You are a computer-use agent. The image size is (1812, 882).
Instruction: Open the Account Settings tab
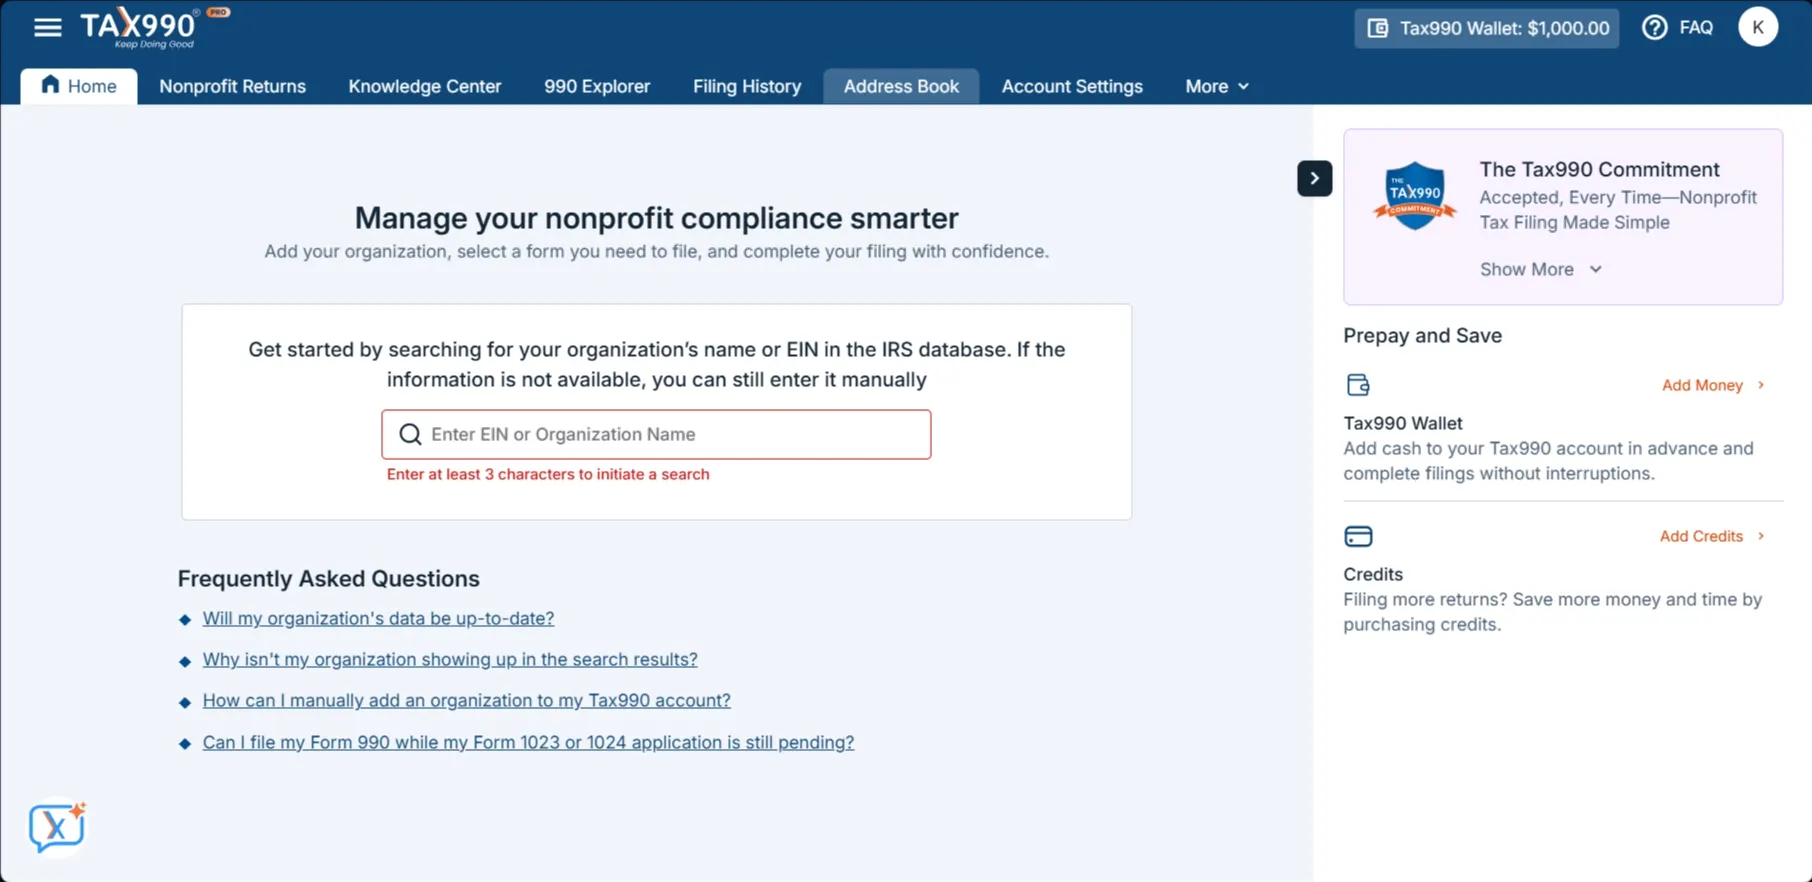1071,87
